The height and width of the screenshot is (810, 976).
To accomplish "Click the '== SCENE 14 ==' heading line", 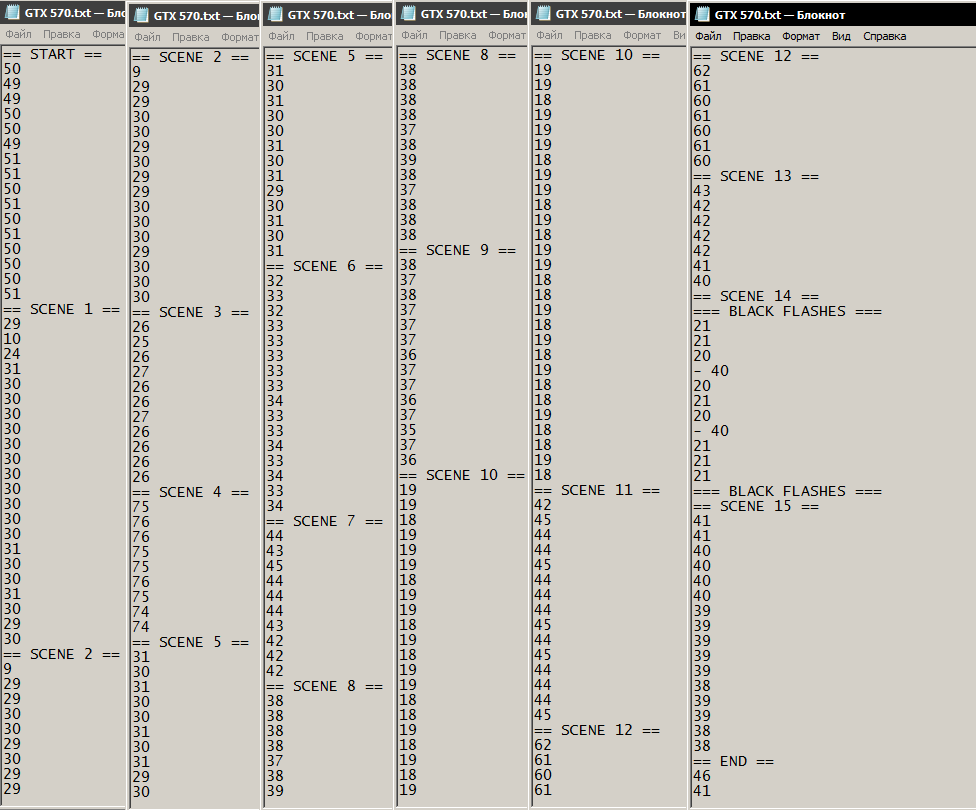I will pos(756,296).
